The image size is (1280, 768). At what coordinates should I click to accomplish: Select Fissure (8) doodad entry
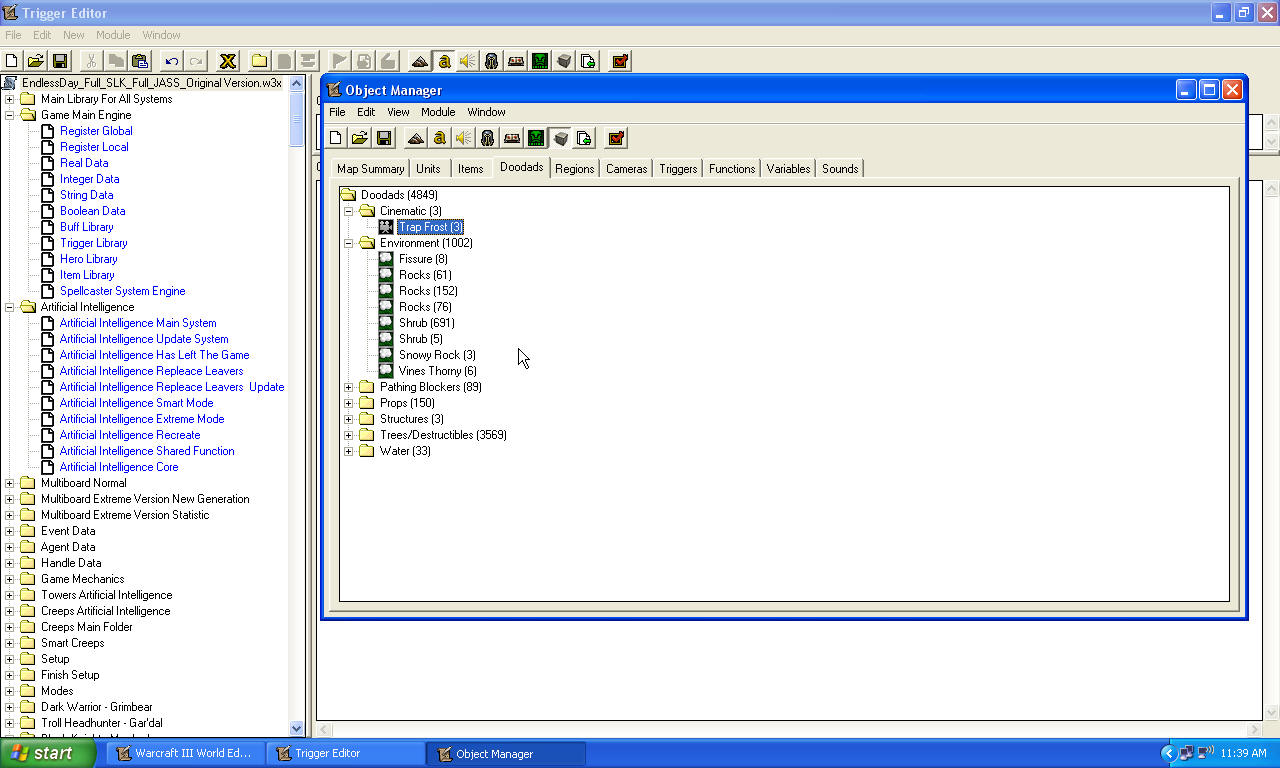(x=423, y=259)
